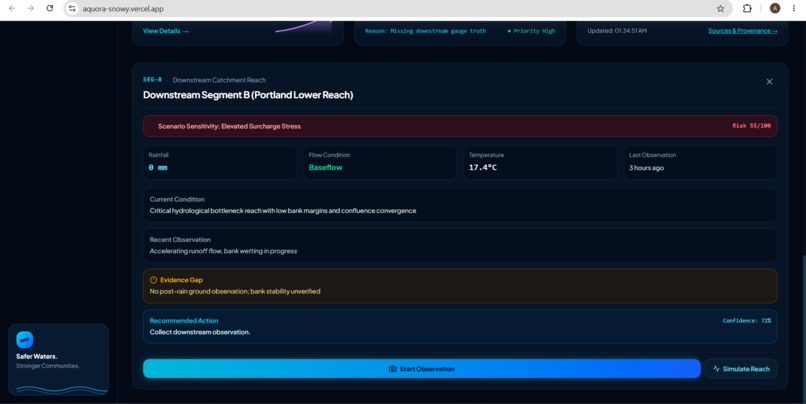Click the Downstream Catchment Reach label
The image size is (806, 404).
click(x=219, y=80)
